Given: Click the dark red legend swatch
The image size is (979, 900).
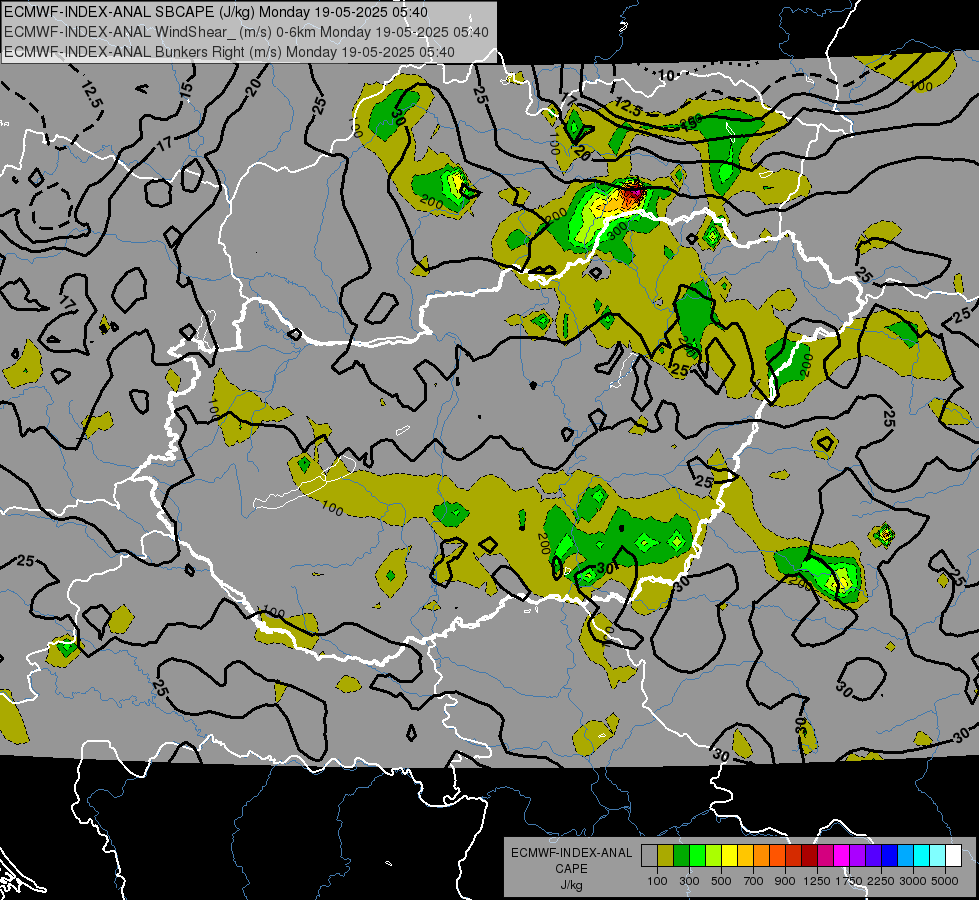Looking at the screenshot, I should (810, 856).
